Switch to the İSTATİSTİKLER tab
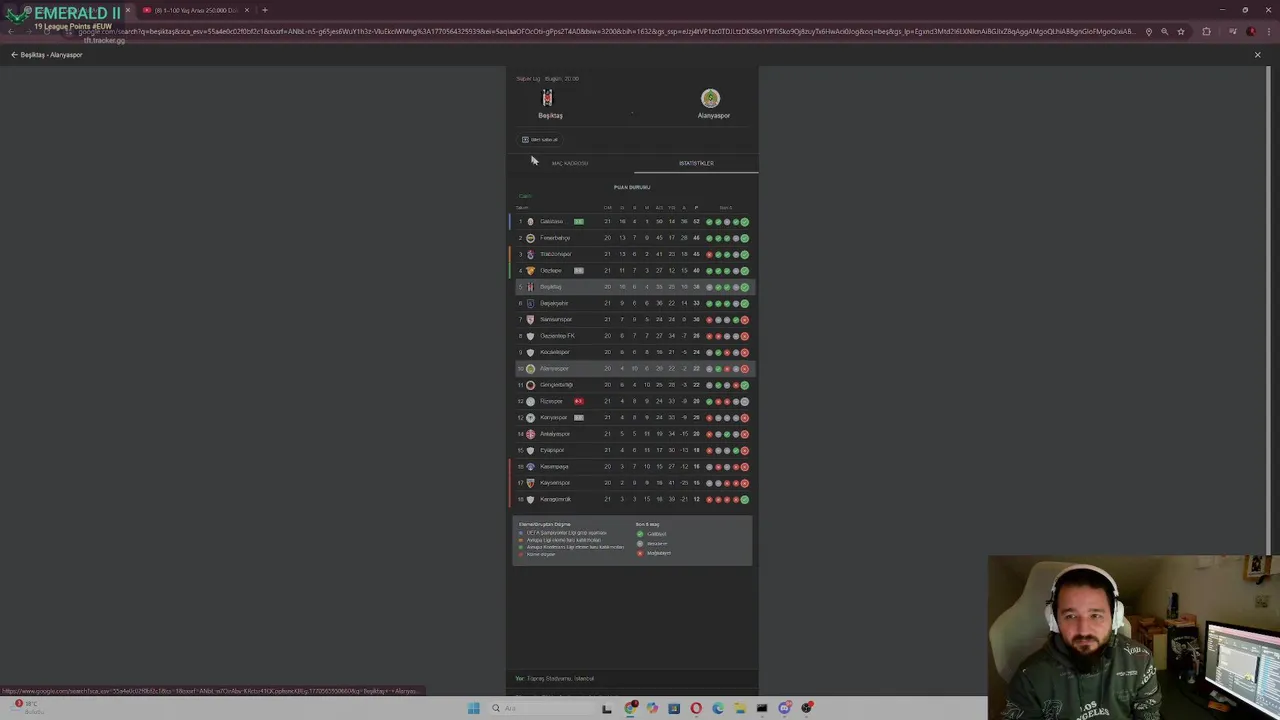This screenshot has height=720, width=1280. click(x=696, y=163)
